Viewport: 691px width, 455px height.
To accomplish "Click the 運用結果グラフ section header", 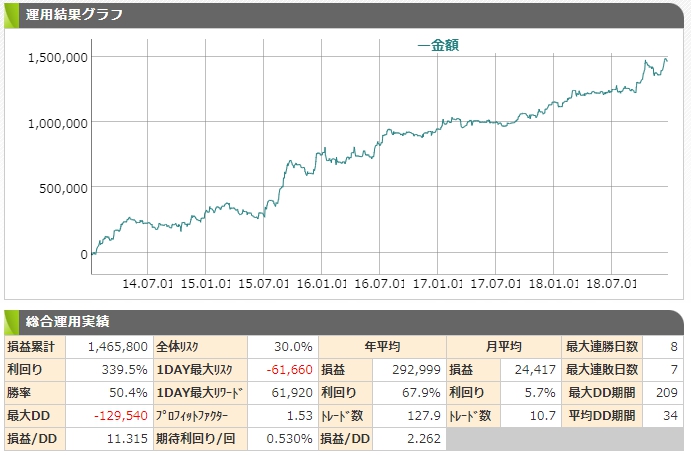I will tap(74, 15).
